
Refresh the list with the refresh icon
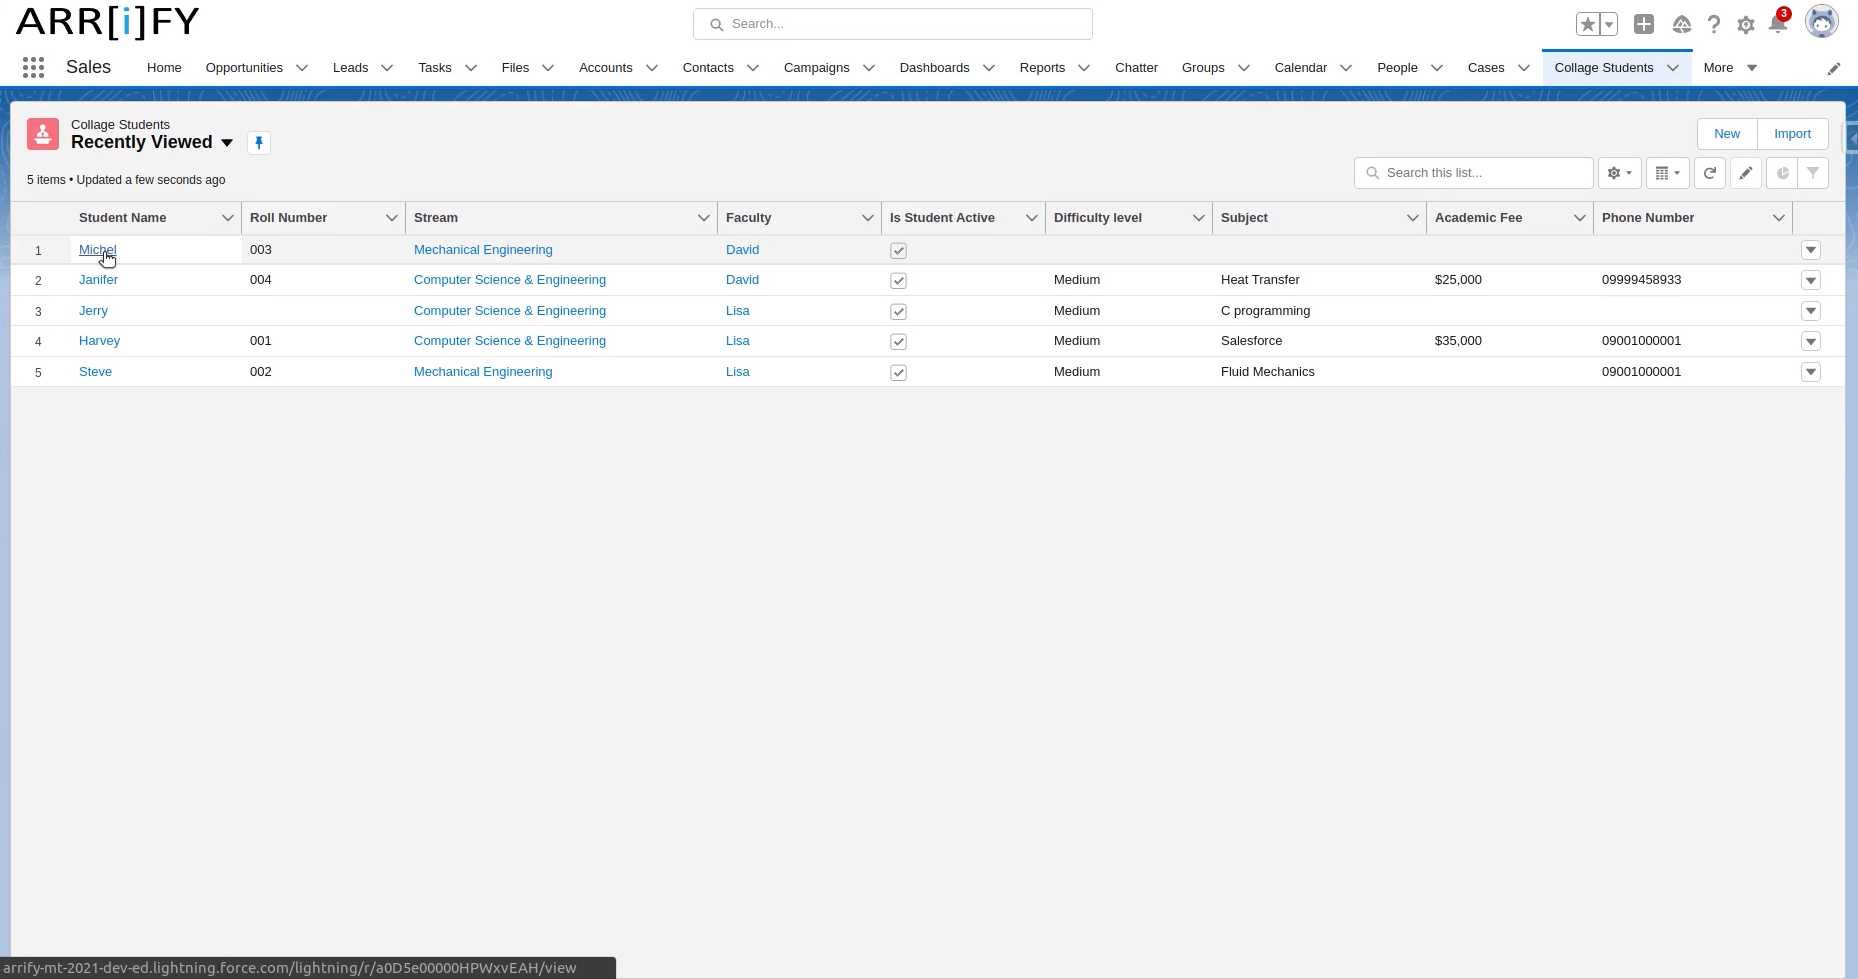(x=1710, y=172)
